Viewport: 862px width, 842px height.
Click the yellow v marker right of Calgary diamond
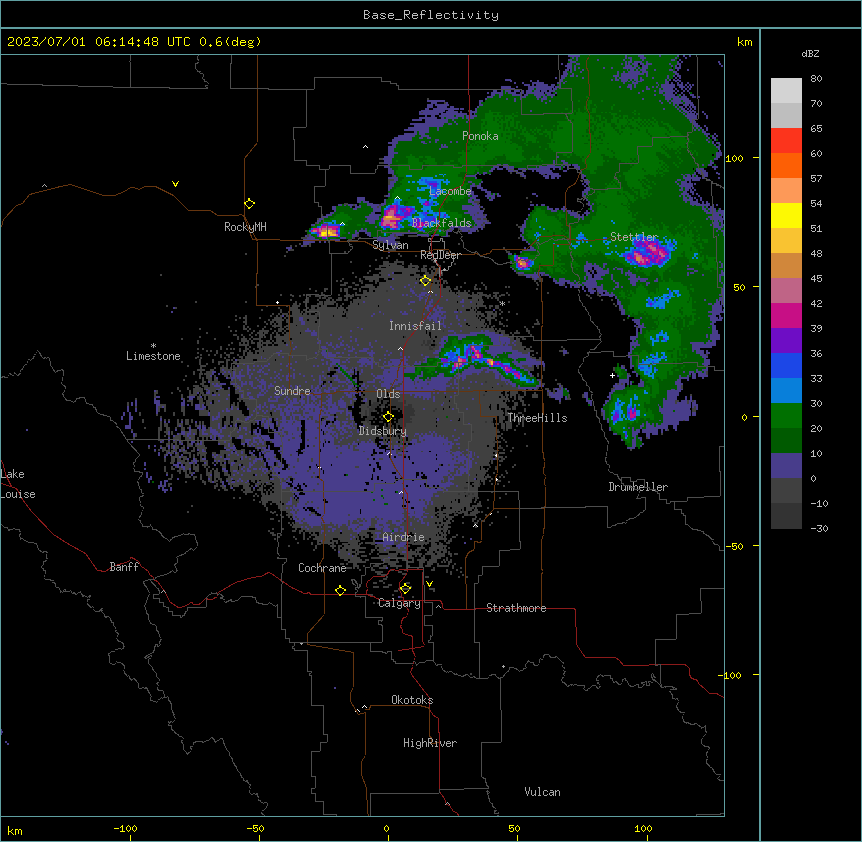tap(429, 584)
